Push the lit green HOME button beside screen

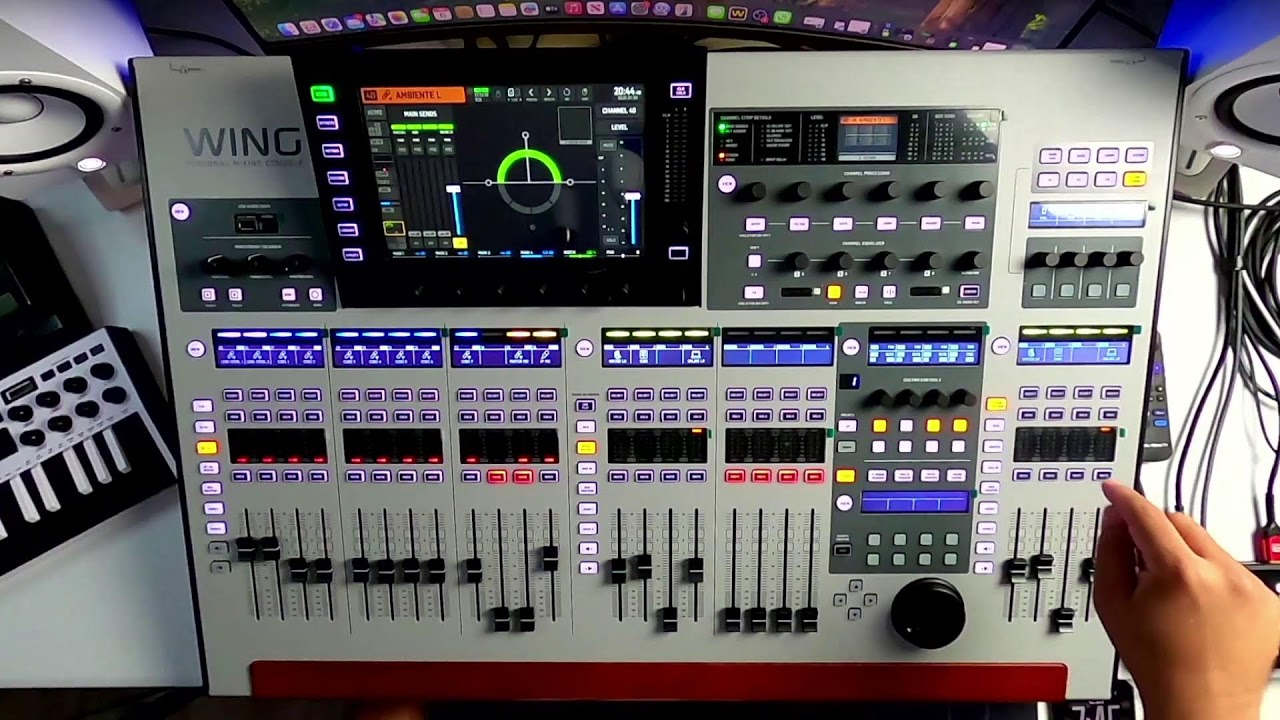(x=322, y=94)
